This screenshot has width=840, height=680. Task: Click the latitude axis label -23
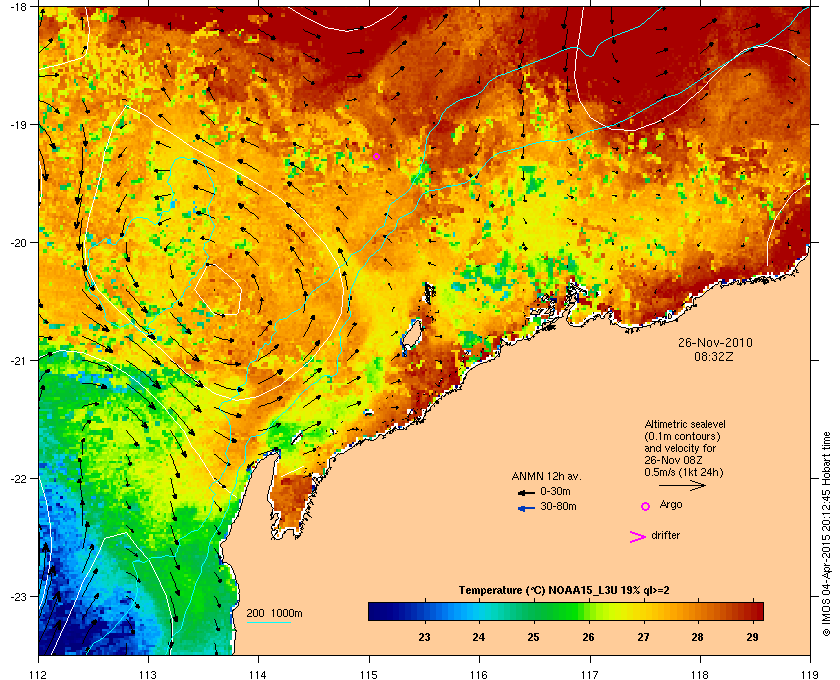19,596
